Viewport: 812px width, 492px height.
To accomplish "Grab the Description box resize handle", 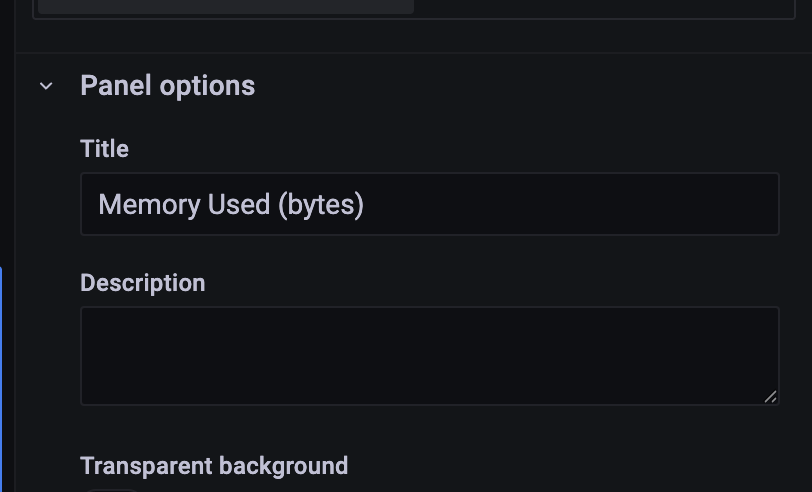I will (770, 396).
